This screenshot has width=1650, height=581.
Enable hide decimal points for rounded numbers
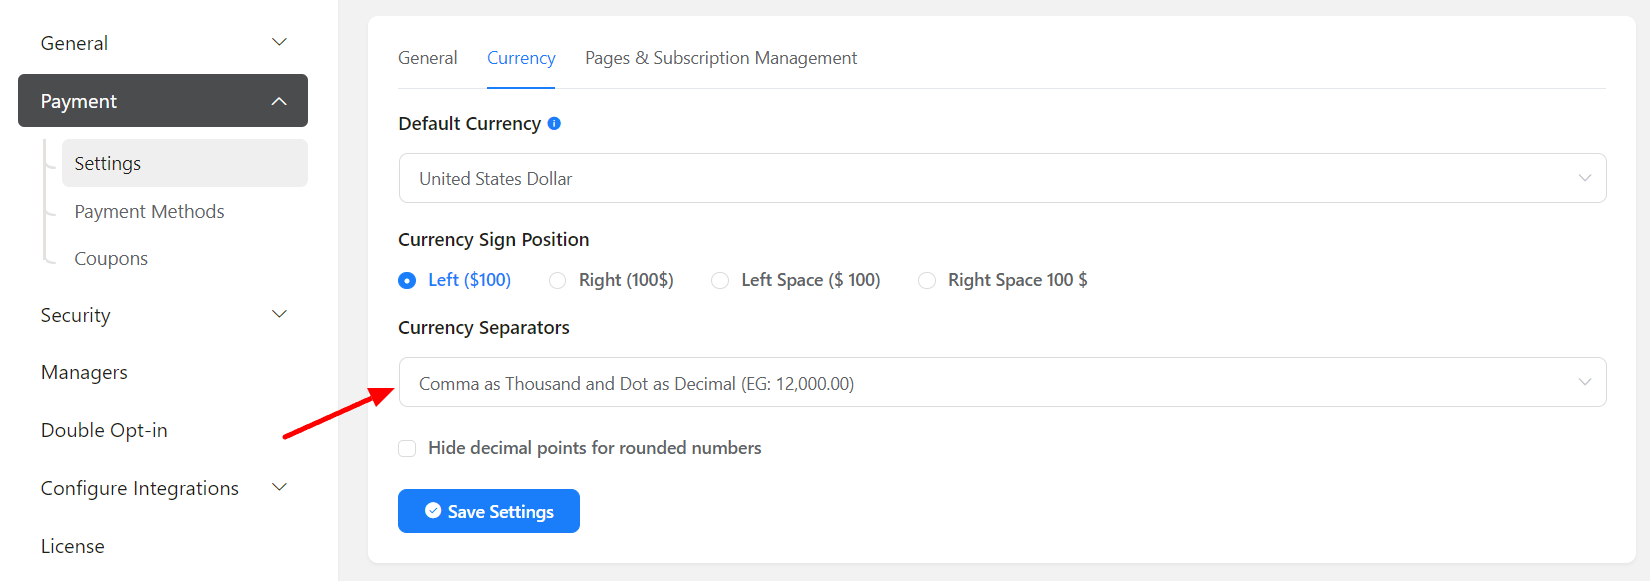pos(407,448)
